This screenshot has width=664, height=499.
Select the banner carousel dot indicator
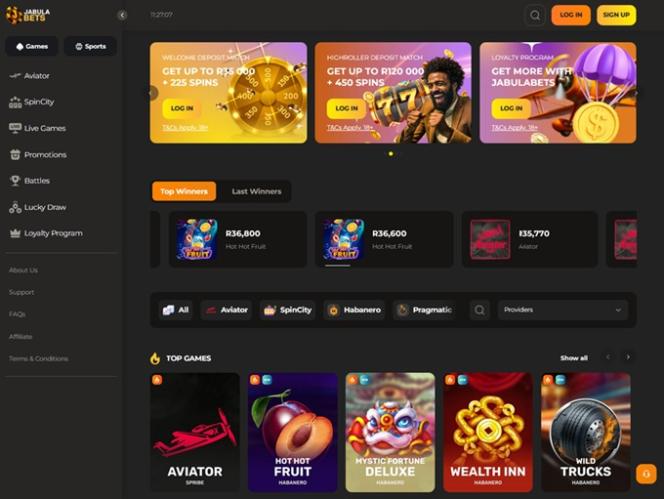point(390,154)
